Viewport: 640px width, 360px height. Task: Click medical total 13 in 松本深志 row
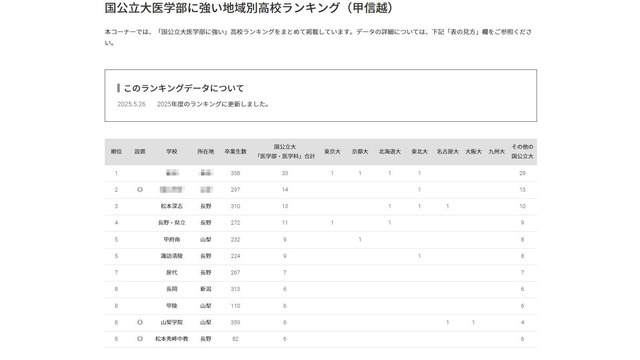click(x=285, y=207)
